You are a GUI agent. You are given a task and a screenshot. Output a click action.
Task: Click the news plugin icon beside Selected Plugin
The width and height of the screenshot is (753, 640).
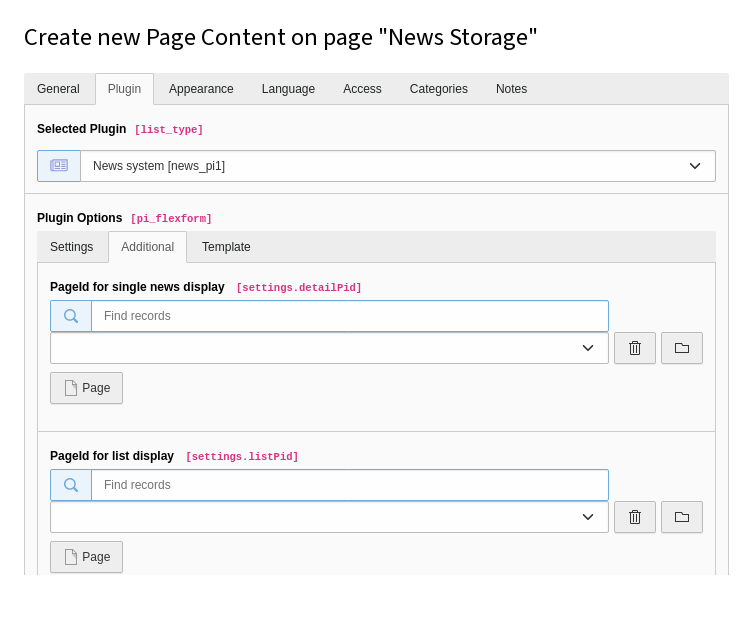tap(59, 166)
